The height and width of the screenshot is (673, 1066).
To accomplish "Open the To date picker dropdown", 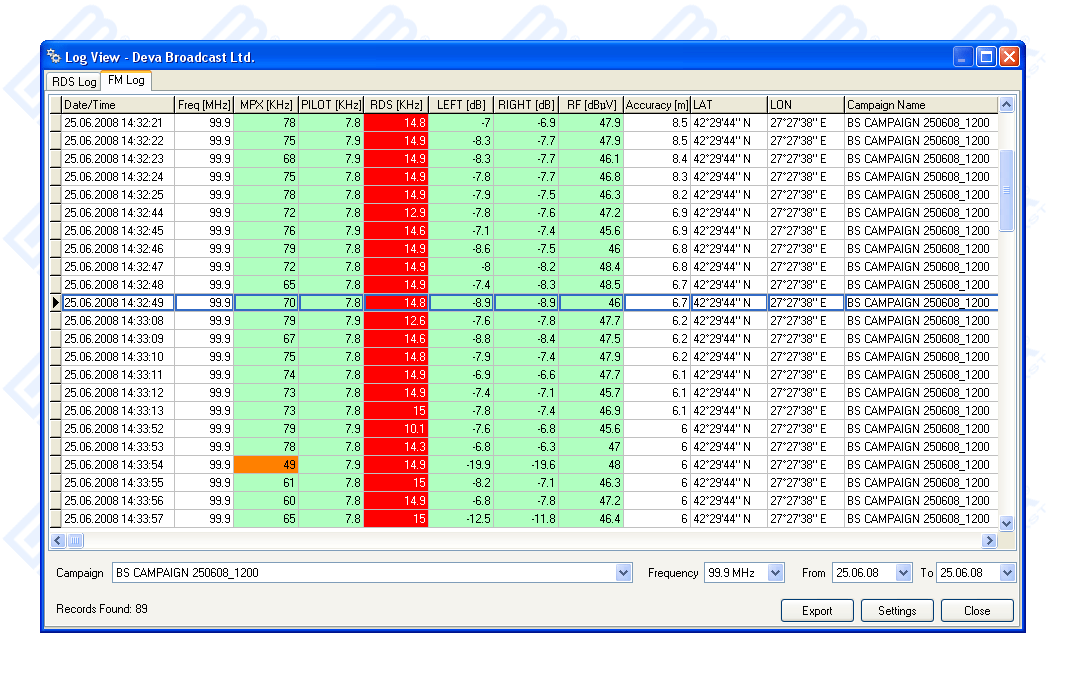I will (x=1007, y=573).
